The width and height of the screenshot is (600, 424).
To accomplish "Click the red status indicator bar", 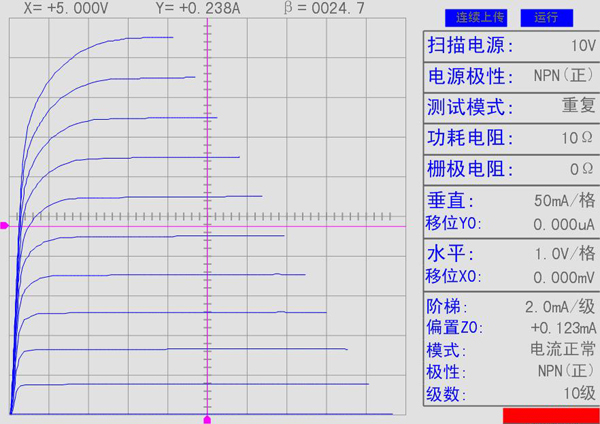I will point(551,415).
